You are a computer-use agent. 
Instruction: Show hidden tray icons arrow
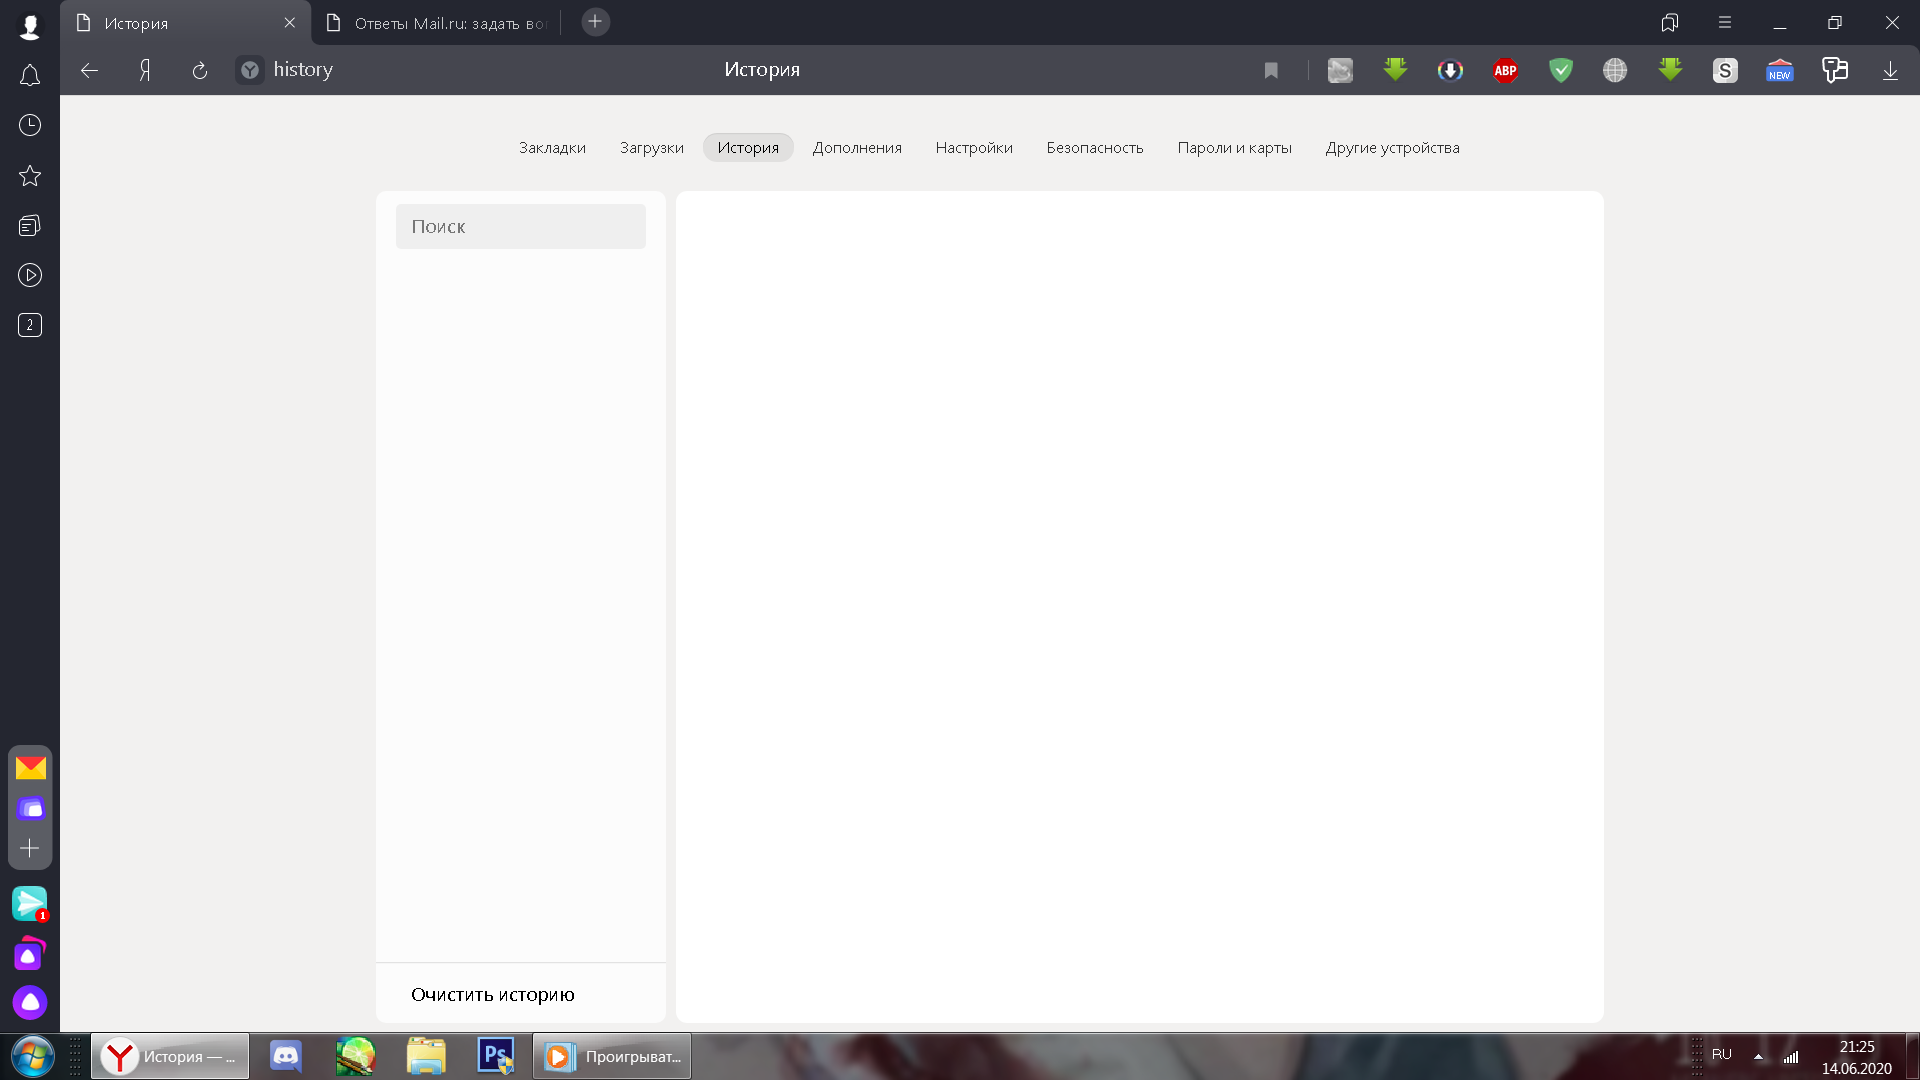pyautogui.click(x=1758, y=1056)
